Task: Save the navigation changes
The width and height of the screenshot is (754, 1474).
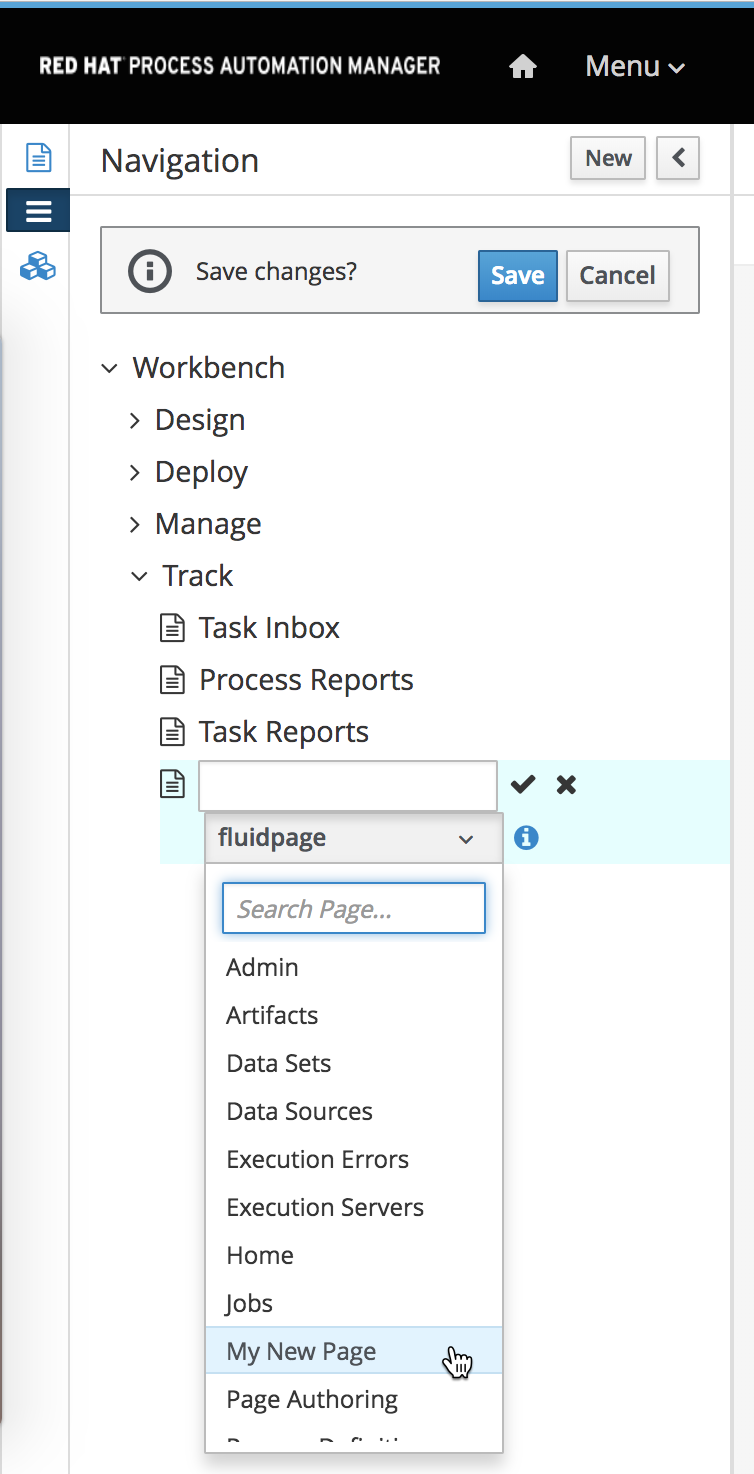Action: click(x=517, y=276)
